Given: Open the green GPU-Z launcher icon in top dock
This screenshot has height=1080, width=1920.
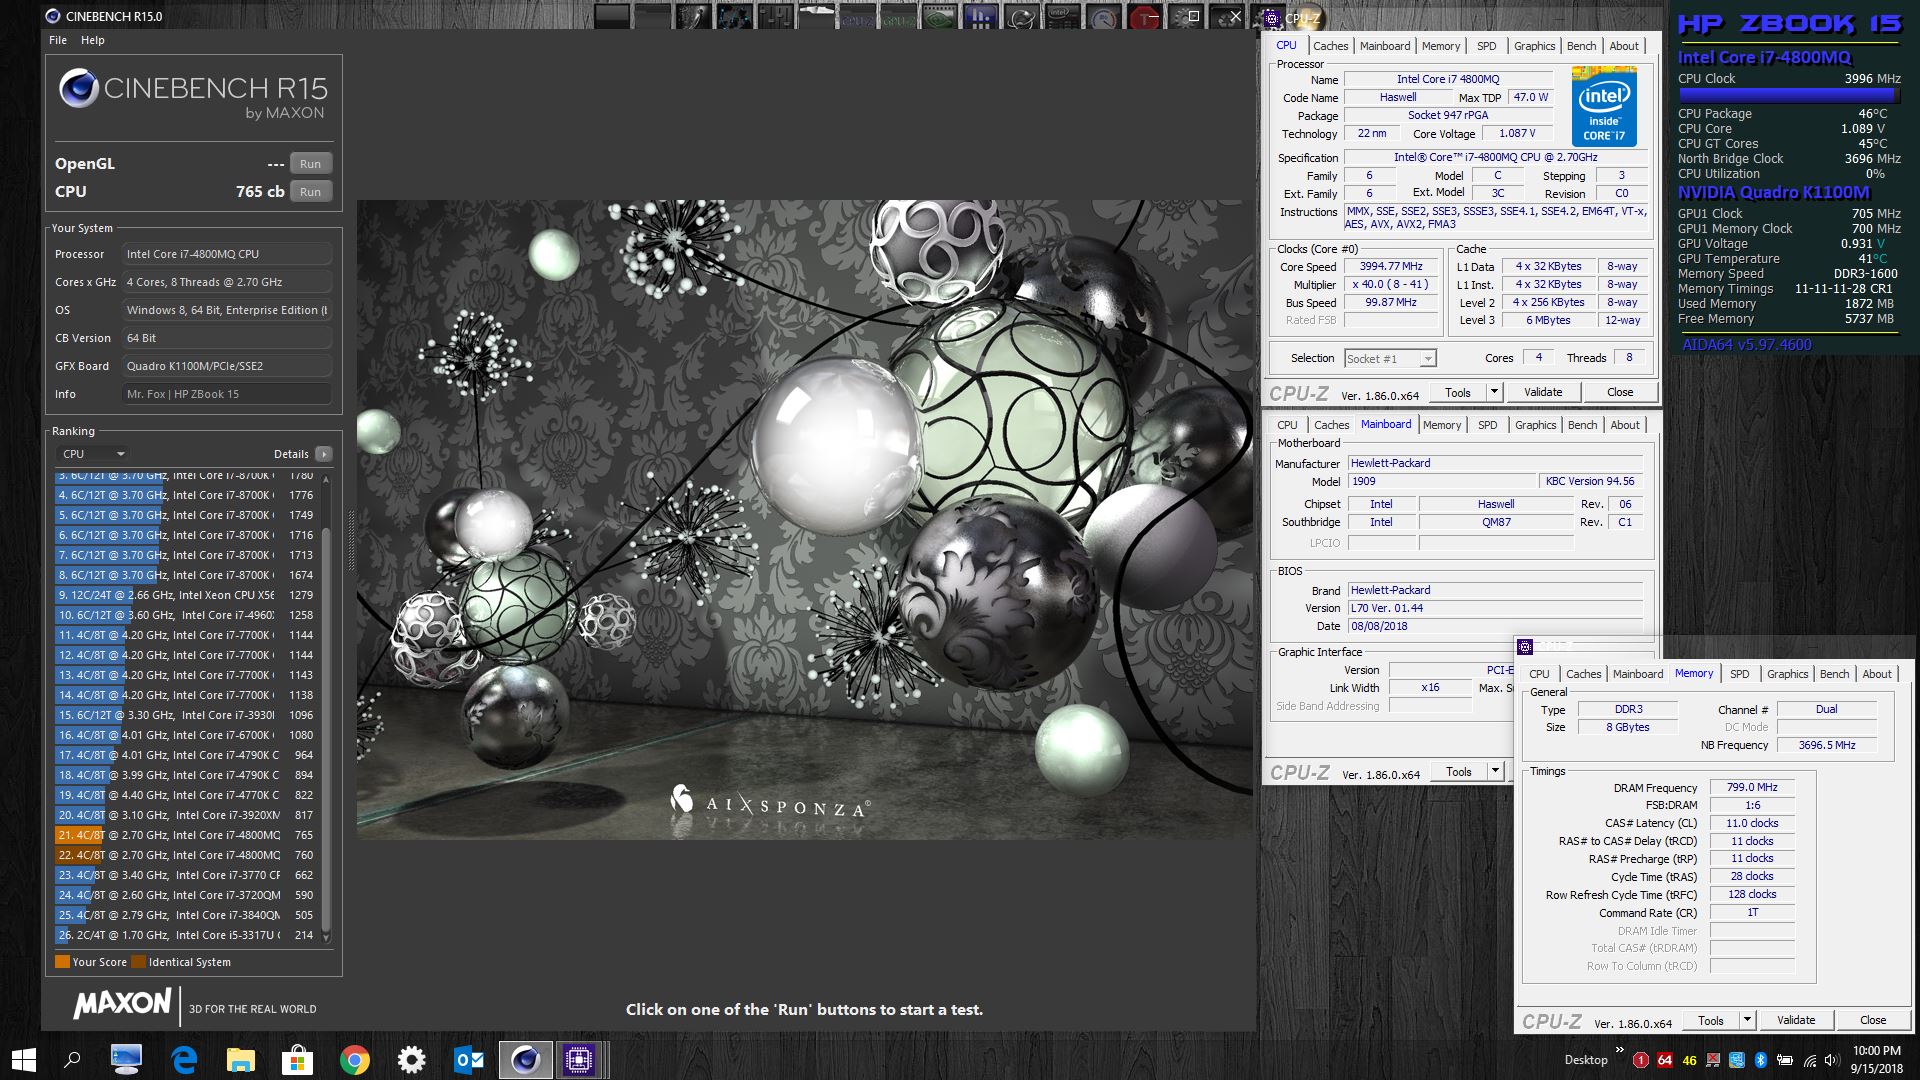Looking at the screenshot, I should 899,16.
